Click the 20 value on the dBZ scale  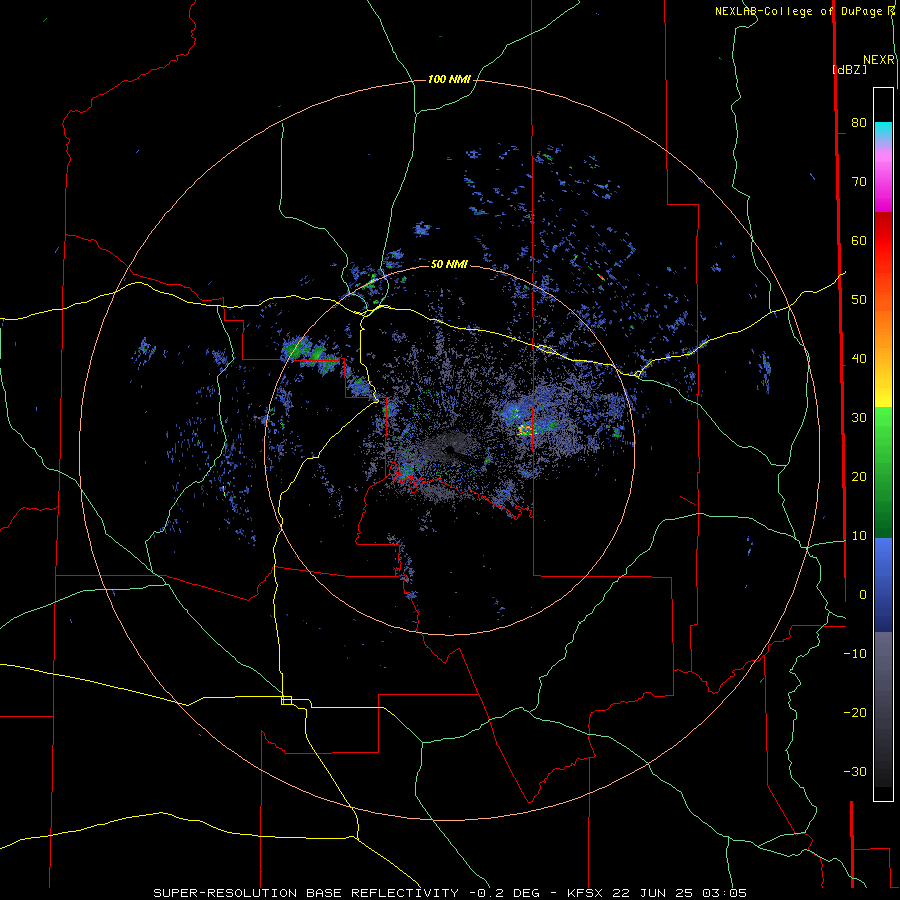point(859,477)
